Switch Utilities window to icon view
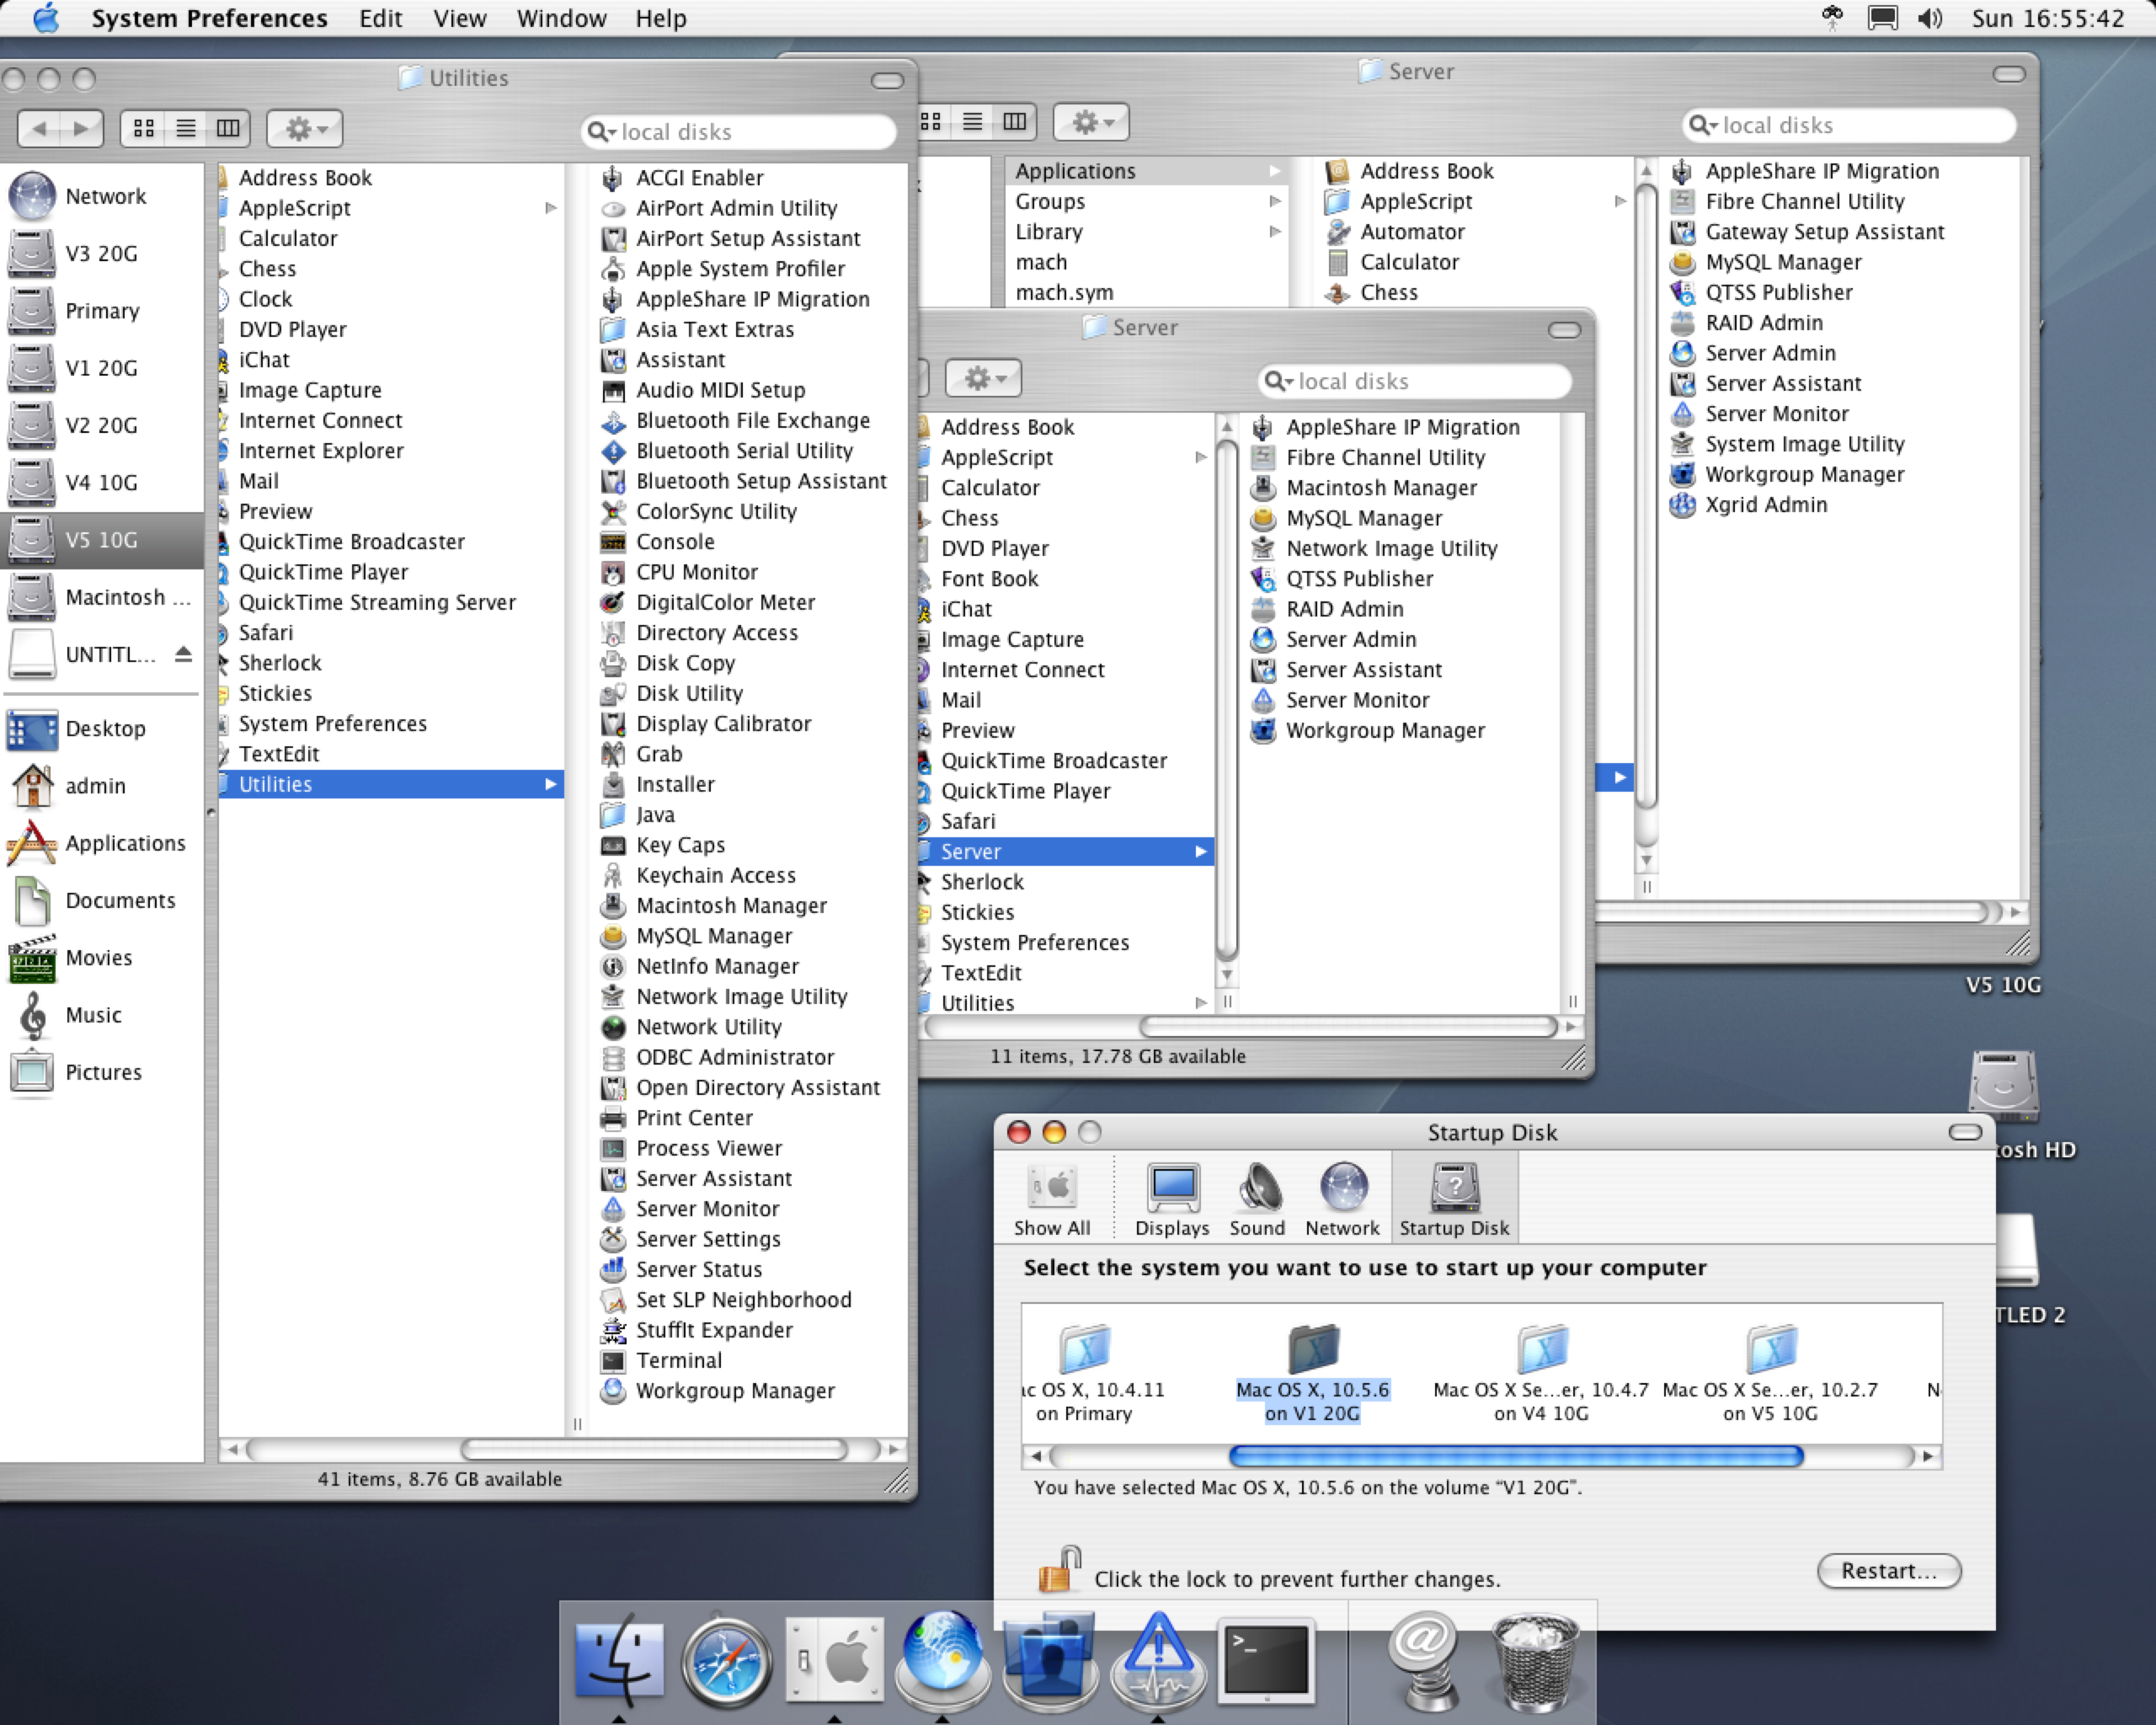The height and width of the screenshot is (1725, 2156). click(x=144, y=128)
